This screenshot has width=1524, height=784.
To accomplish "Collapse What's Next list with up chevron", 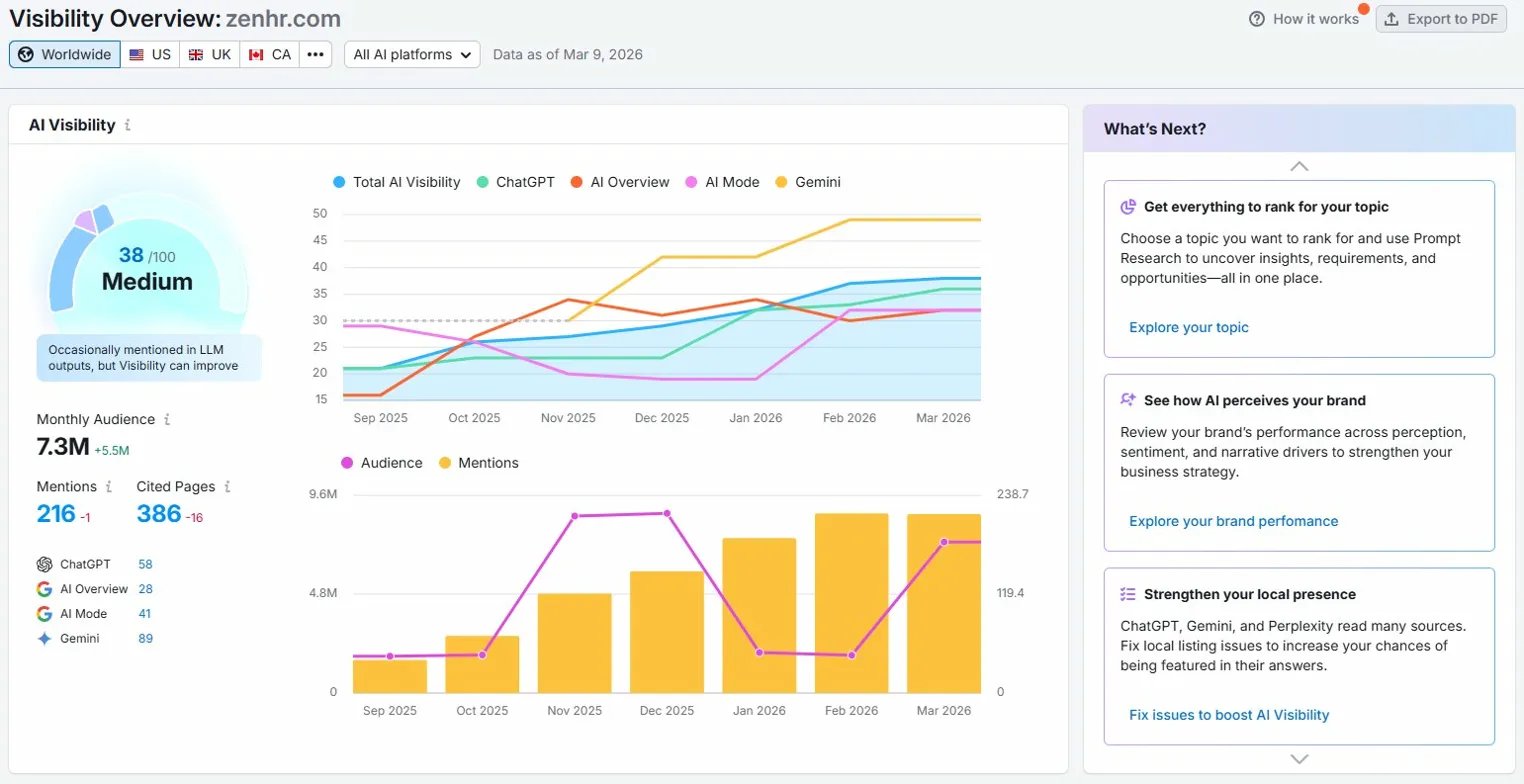I will pos(1299,166).
